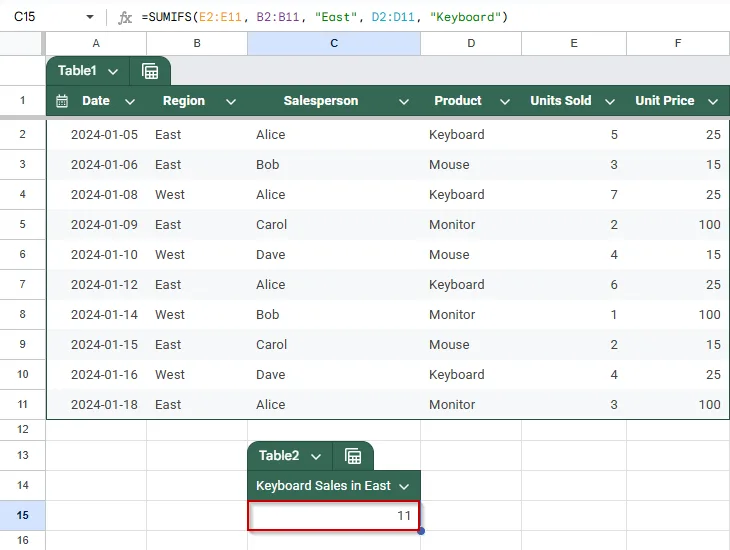730x550 pixels.
Task: Select row 13 header
Action: point(22,455)
